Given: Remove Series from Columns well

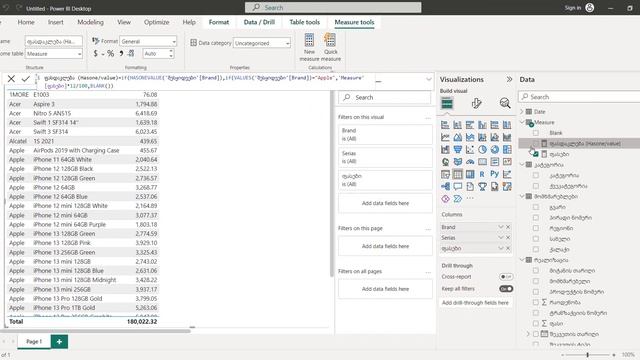Looking at the screenshot, I should (508, 238).
